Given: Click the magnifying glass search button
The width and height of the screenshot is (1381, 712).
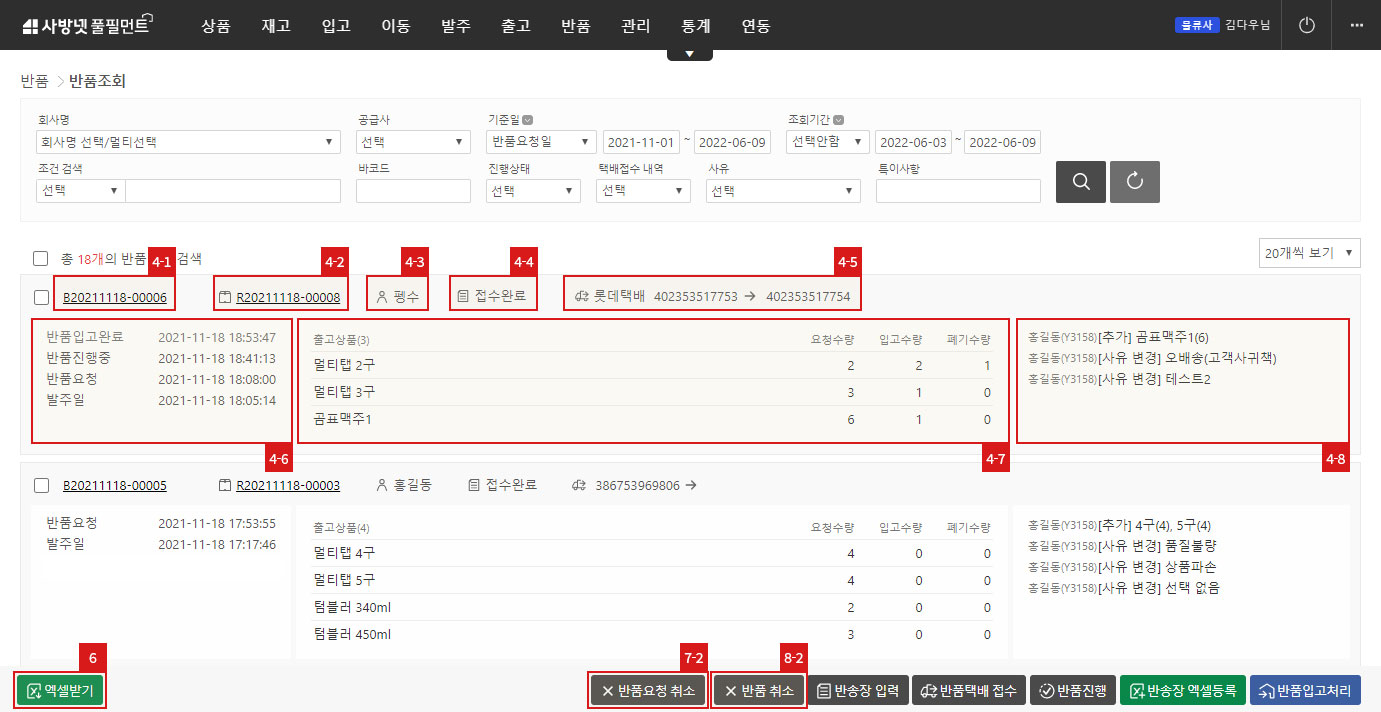Looking at the screenshot, I should click(1081, 182).
